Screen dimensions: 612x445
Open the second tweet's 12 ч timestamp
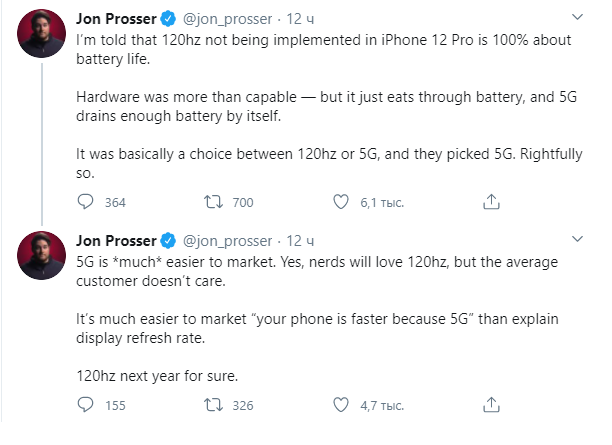point(301,241)
